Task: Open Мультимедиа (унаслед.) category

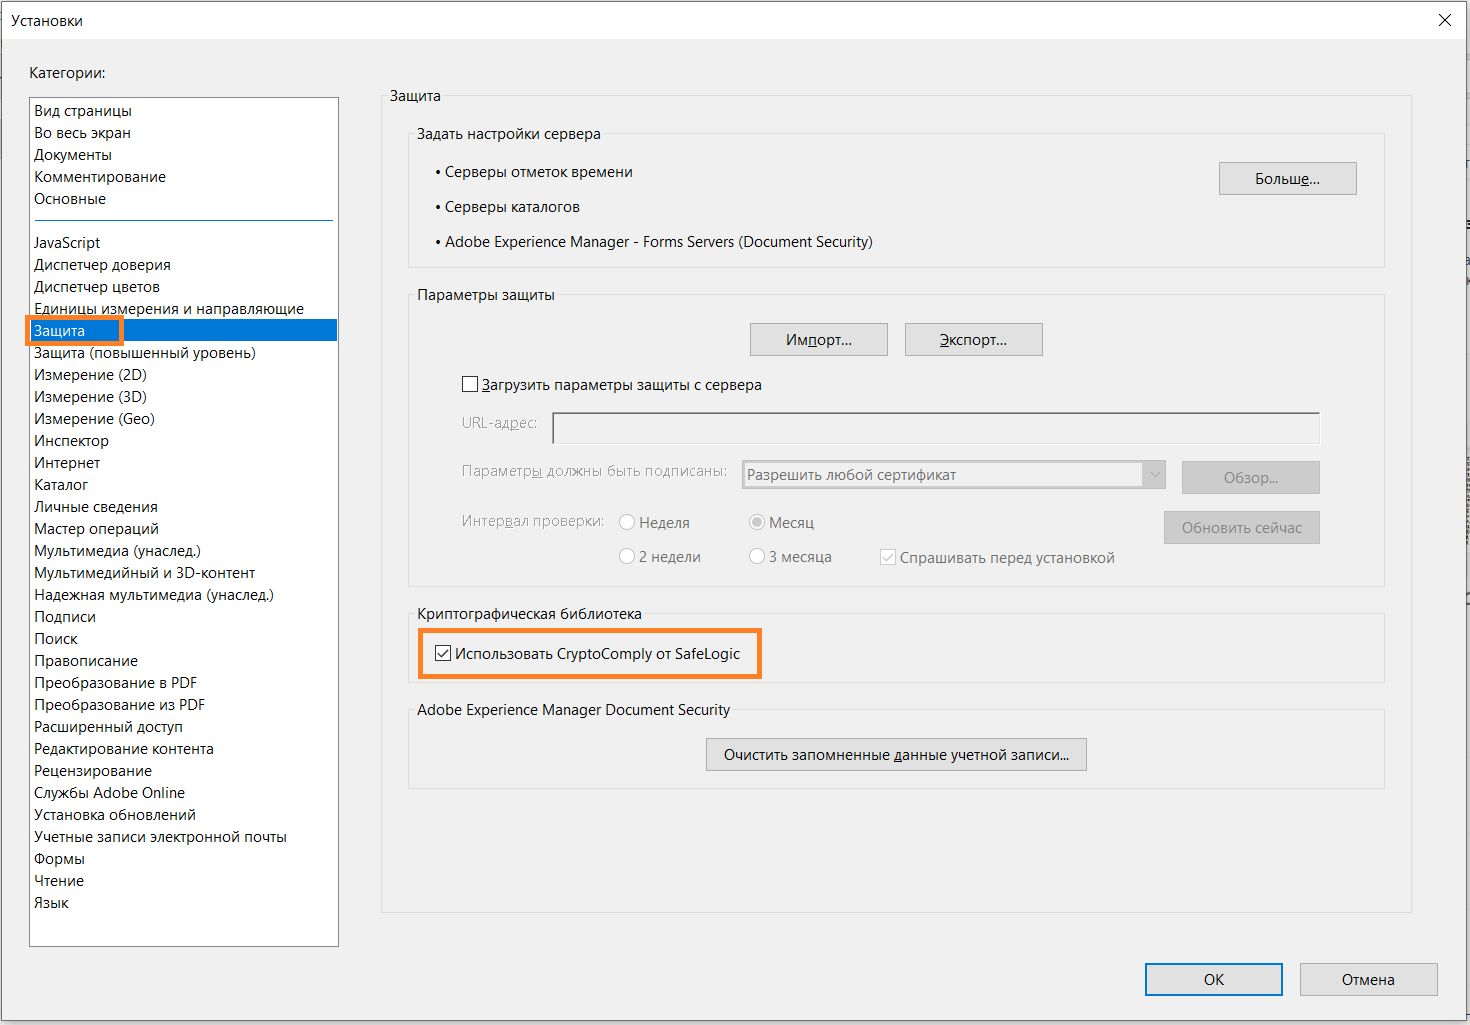Action: tap(184, 551)
